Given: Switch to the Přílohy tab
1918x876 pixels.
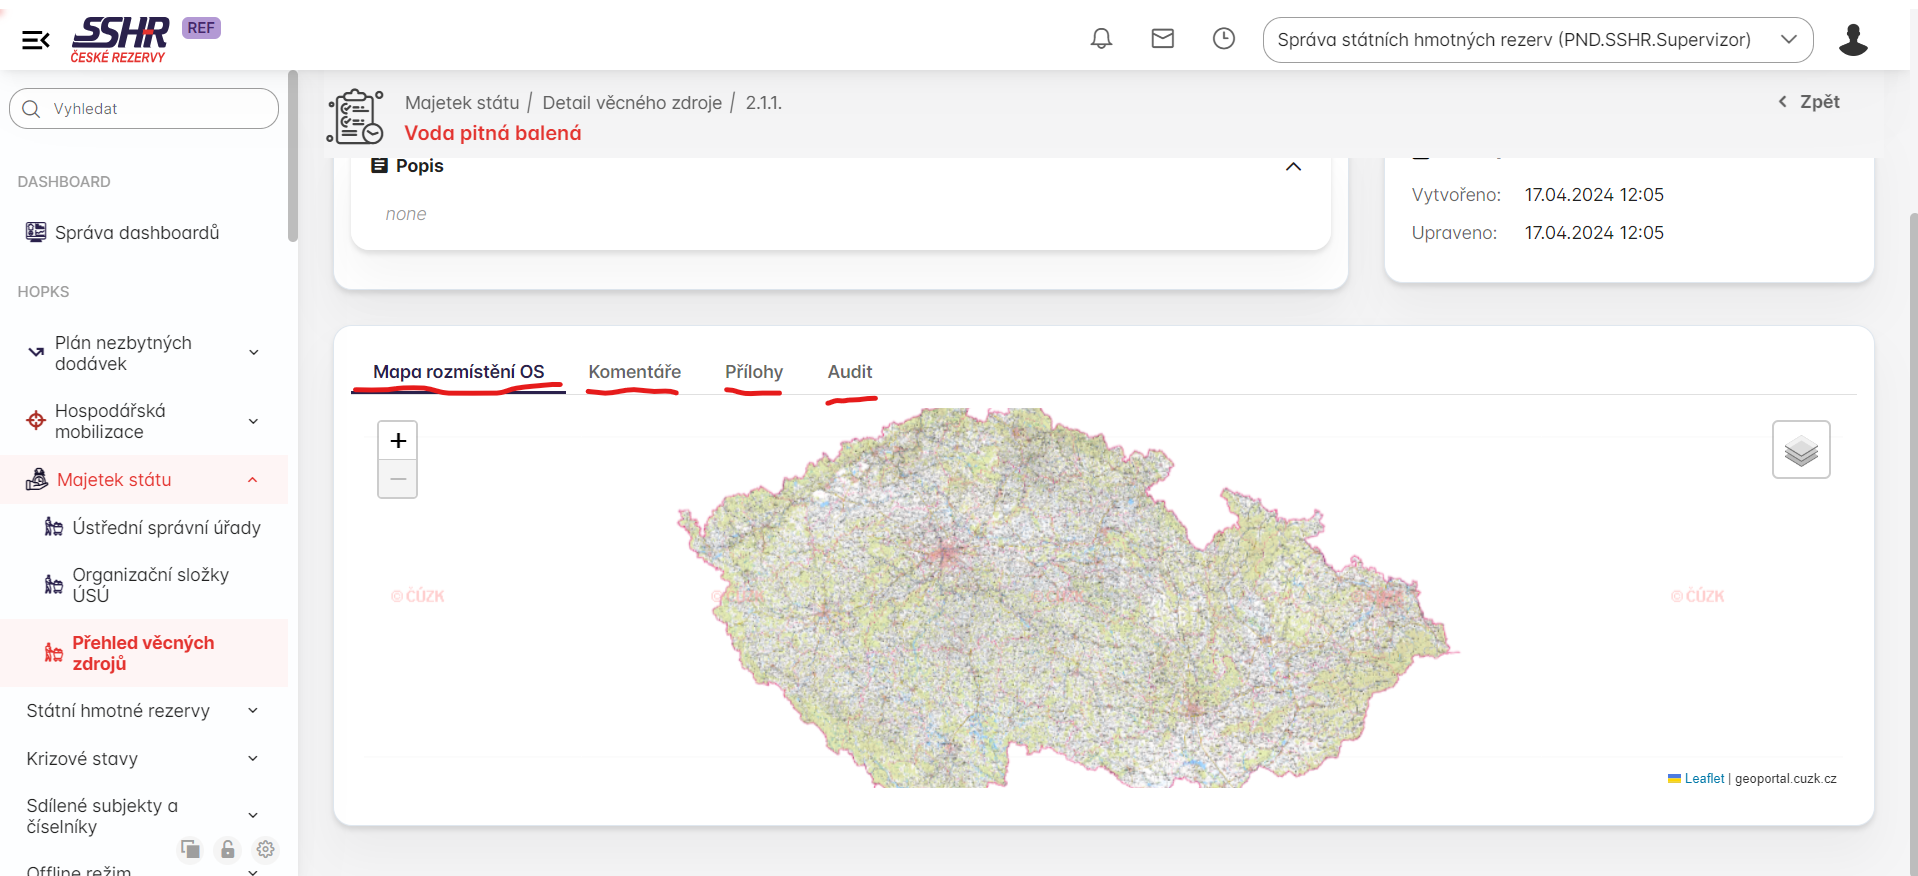Looking at the screenshot, I should pos(753,372).
